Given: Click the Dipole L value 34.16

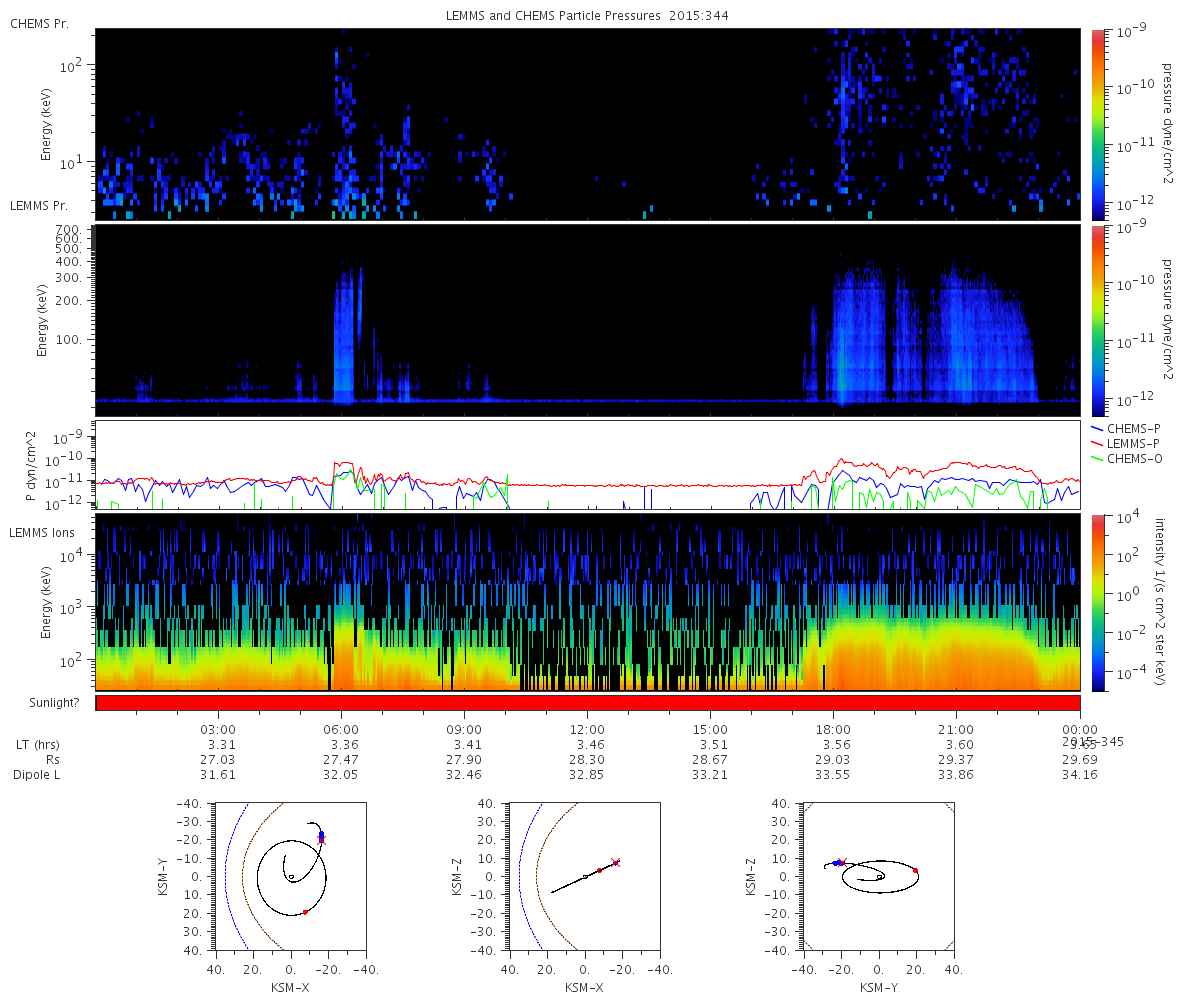Looking at the screenshot, I should (1080, 775).
